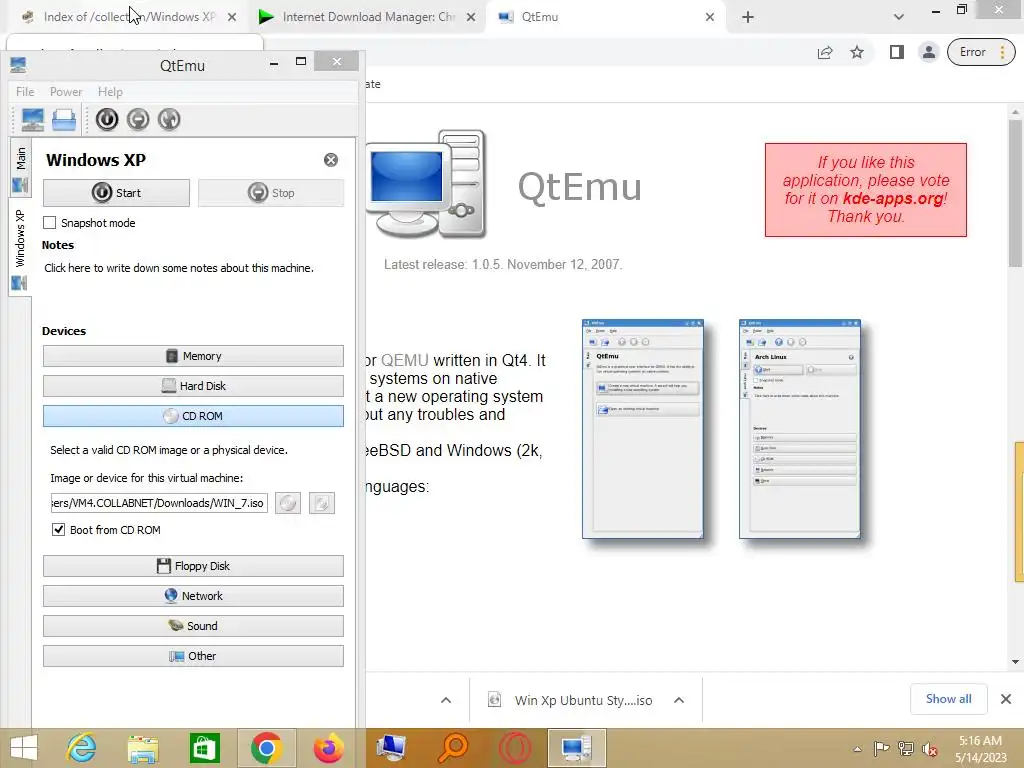The width and height of the screenshot is (1024, 768).
Task: Click the Stop machine button
Action: (x=271, y=193)
